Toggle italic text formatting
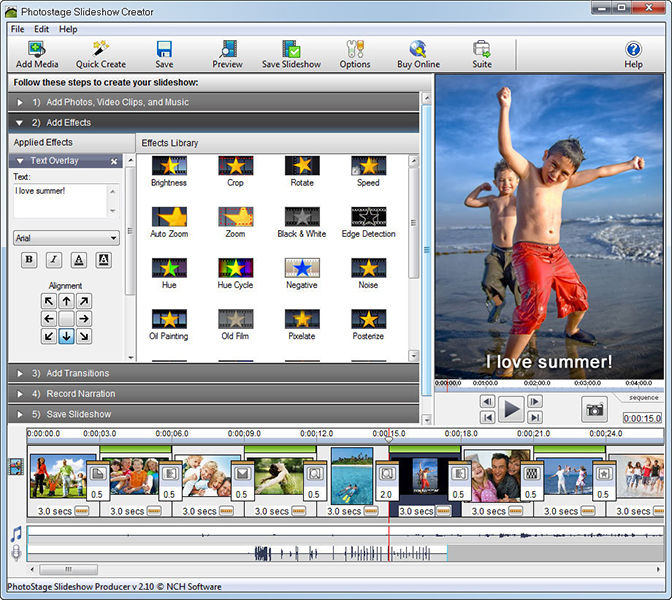Screen dimensions: 672x600 click(54, 260)
